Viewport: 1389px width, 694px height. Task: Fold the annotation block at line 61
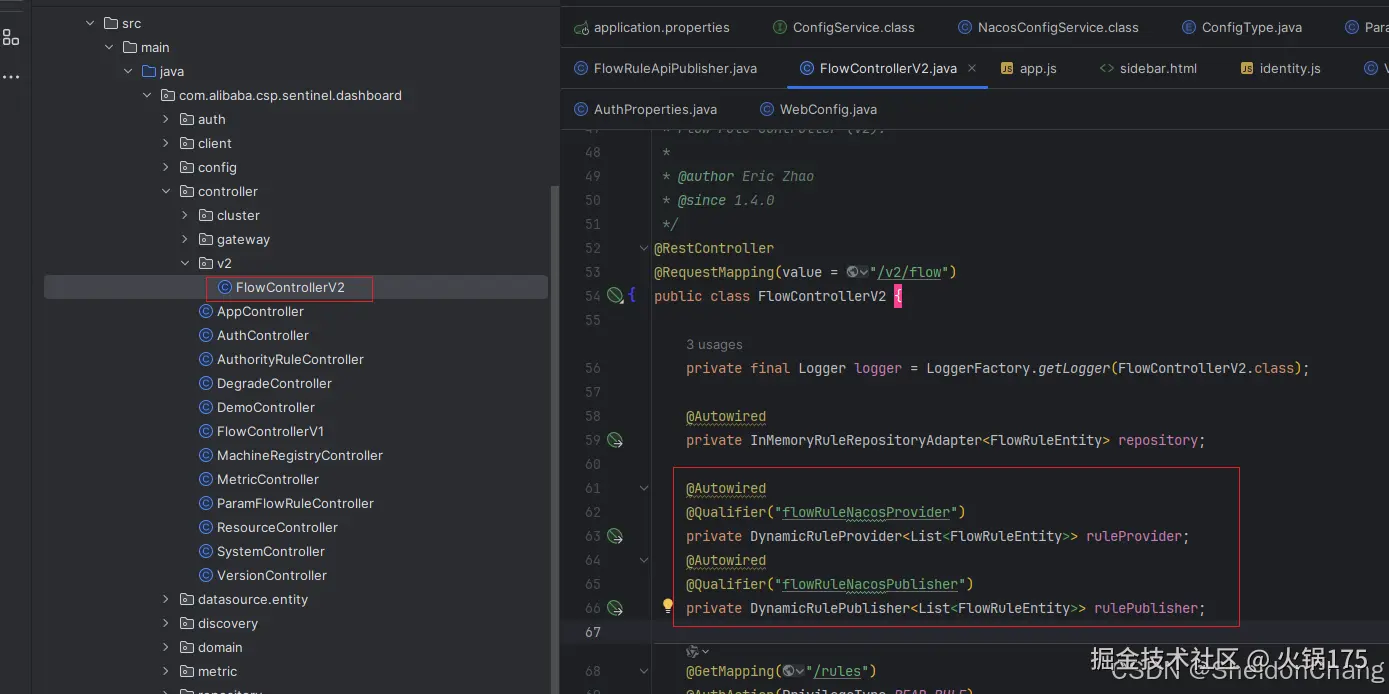point(644,488)
